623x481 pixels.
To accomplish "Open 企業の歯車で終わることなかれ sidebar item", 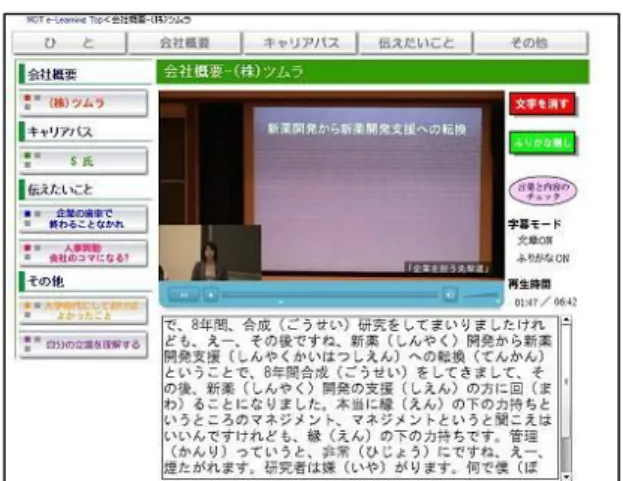I will [x=83, y=218].
